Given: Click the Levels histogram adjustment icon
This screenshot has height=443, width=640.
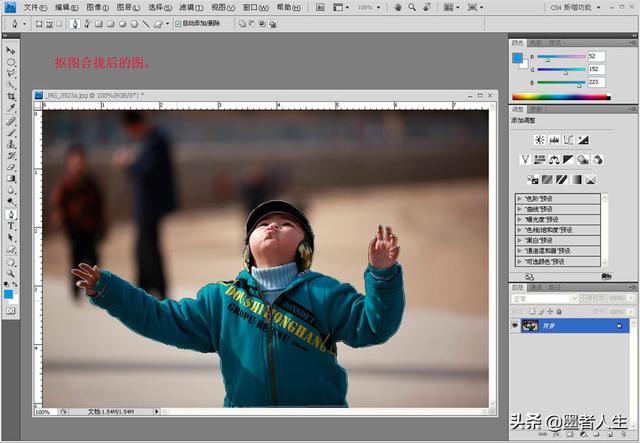Looking at the screenshot, I should click(553, 140).
